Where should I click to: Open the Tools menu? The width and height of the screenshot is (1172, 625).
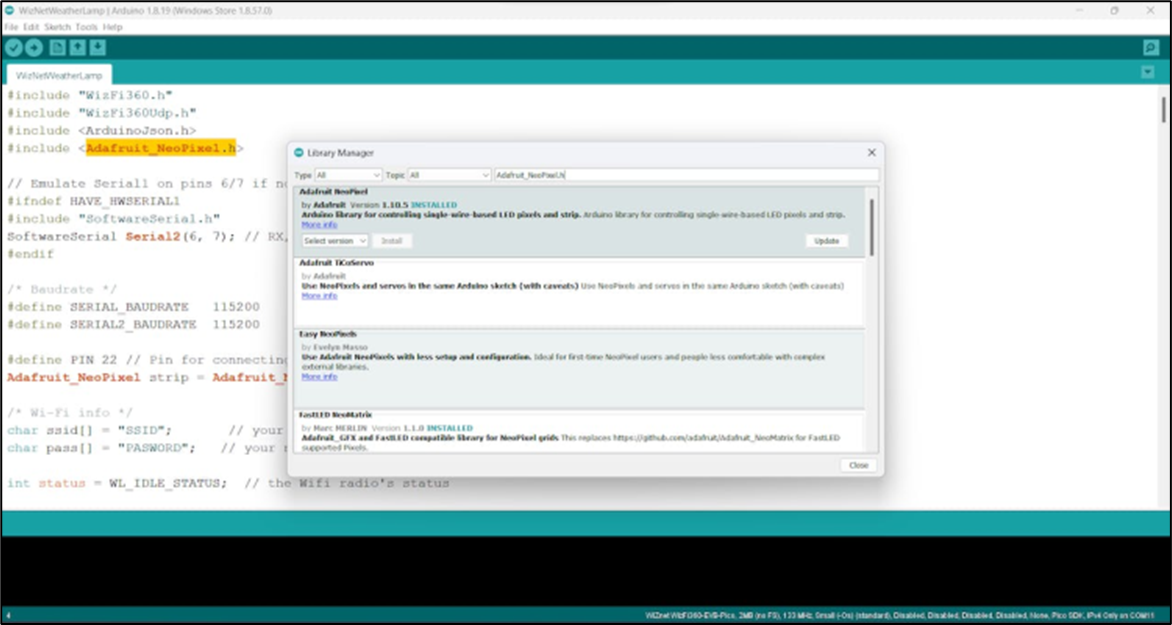(x=86, y=27)
